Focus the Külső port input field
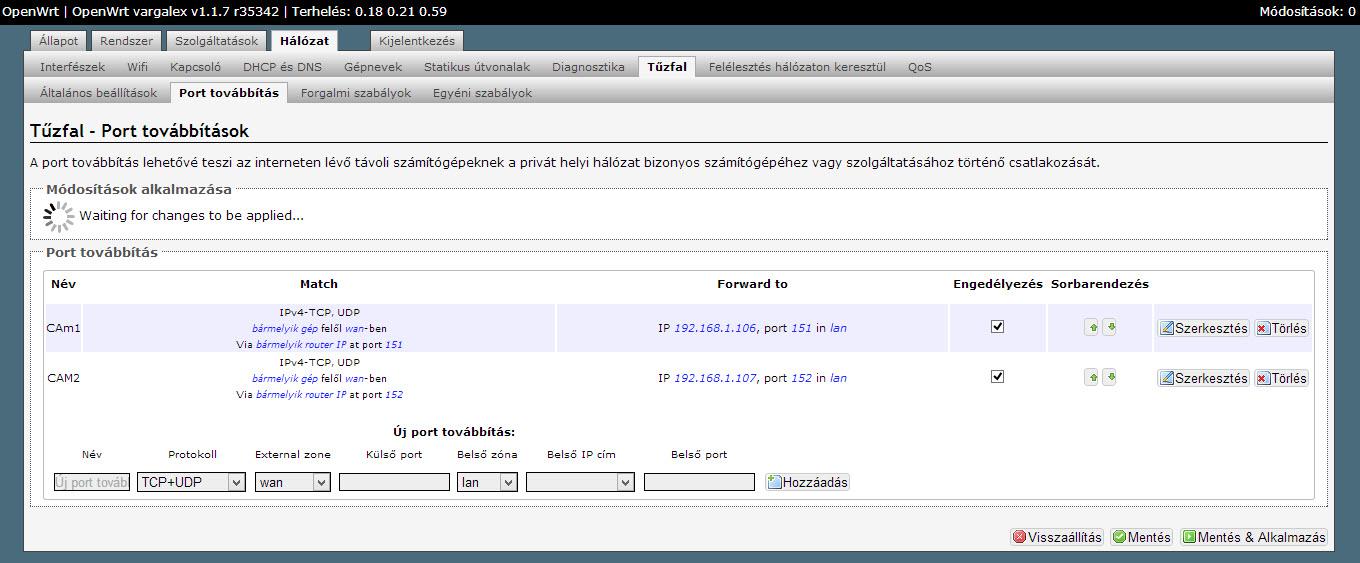Viewport: 1360px width, 563px height. (394, 482)
